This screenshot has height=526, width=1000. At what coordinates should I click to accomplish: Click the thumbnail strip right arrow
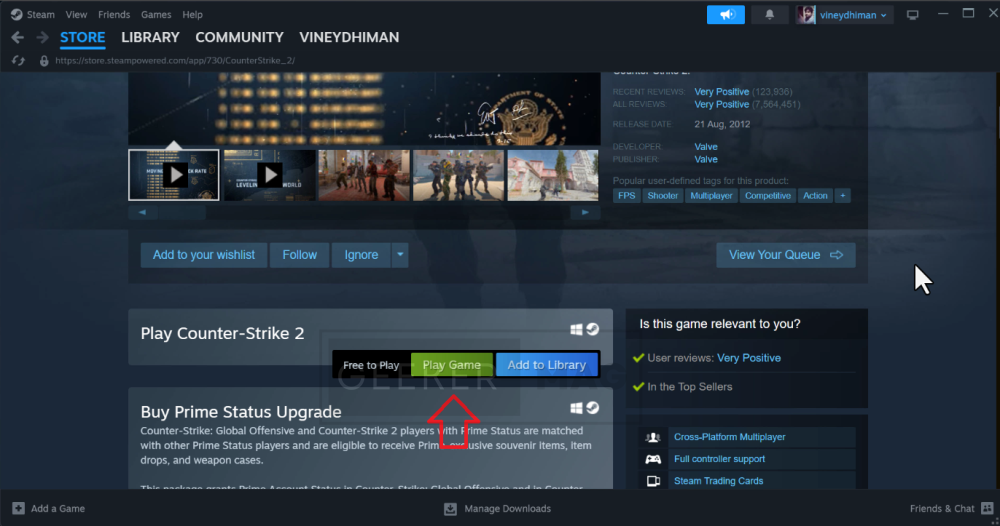[x=585, y=212]
